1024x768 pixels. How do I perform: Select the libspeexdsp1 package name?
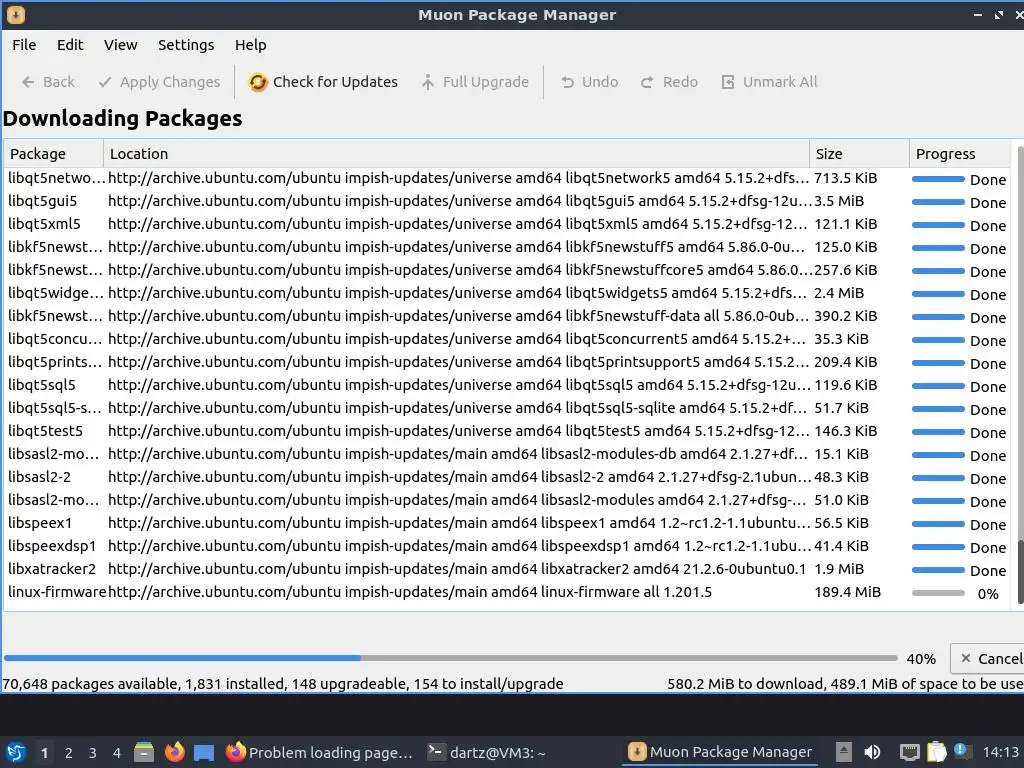pyautogui.click(x=52, y=546)
